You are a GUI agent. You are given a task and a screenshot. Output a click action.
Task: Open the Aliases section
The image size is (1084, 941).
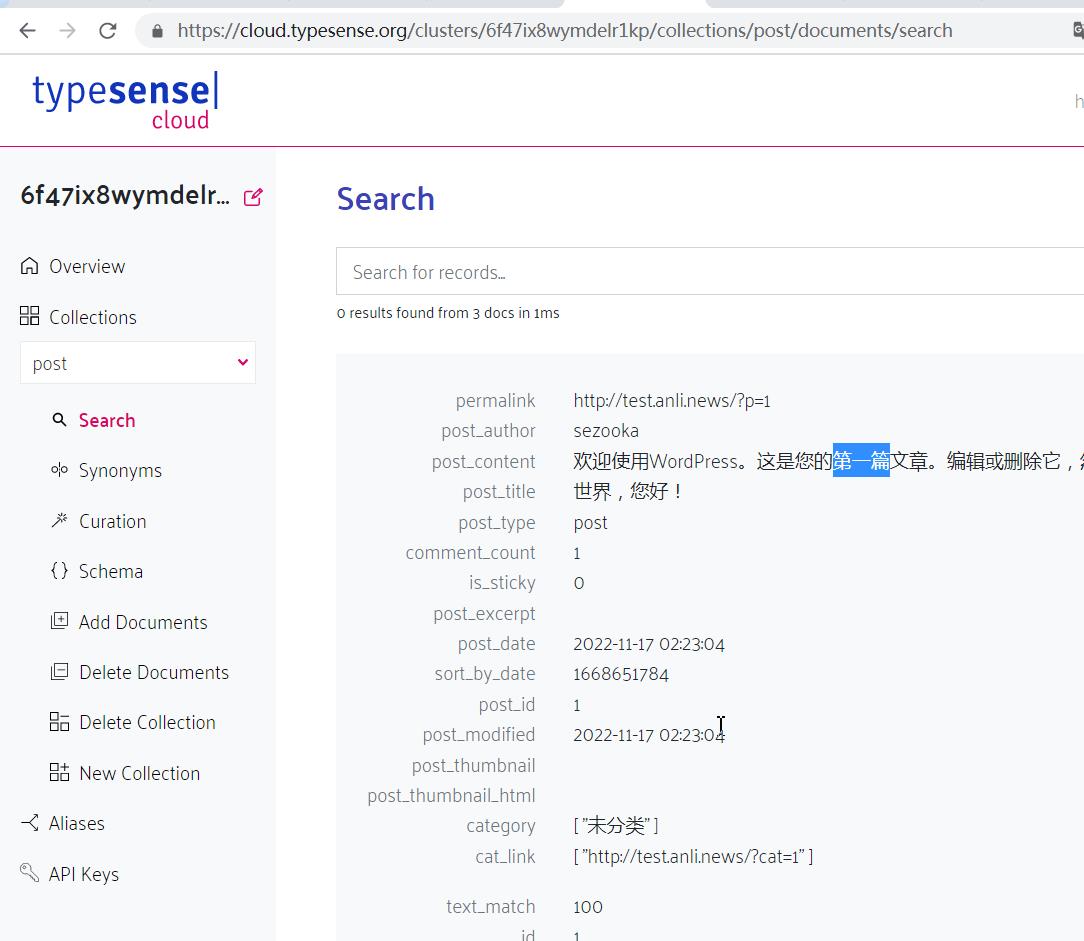76,823
